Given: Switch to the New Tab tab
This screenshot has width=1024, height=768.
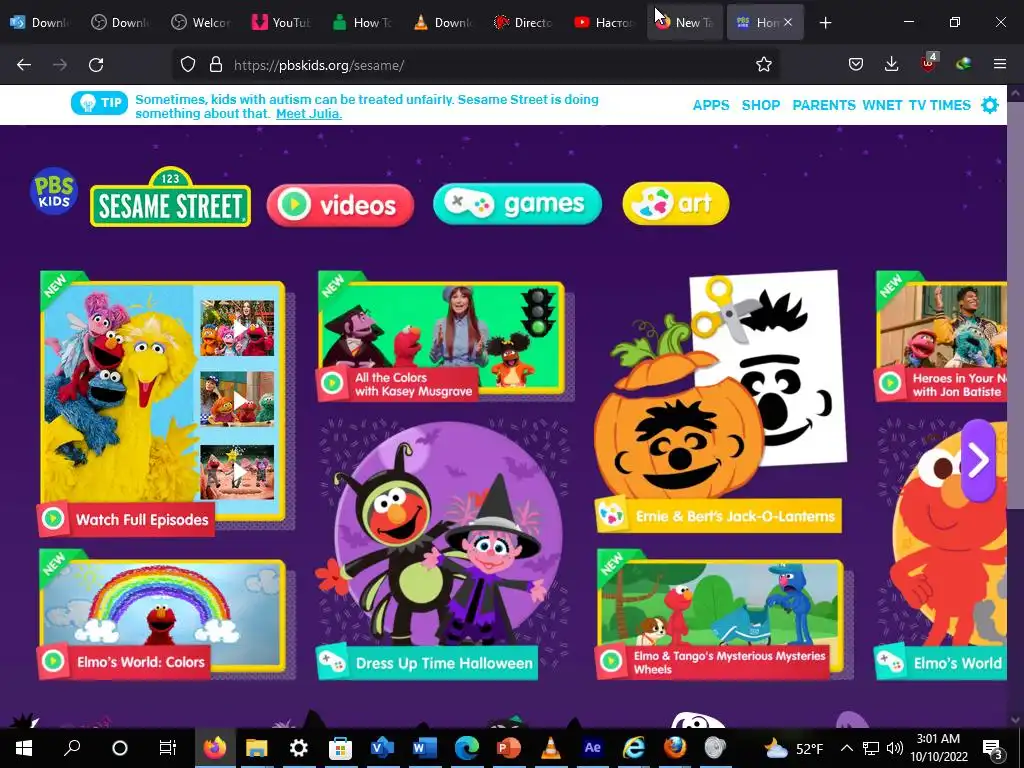Looking at the screenshot, I should click(x=684, y=23).
